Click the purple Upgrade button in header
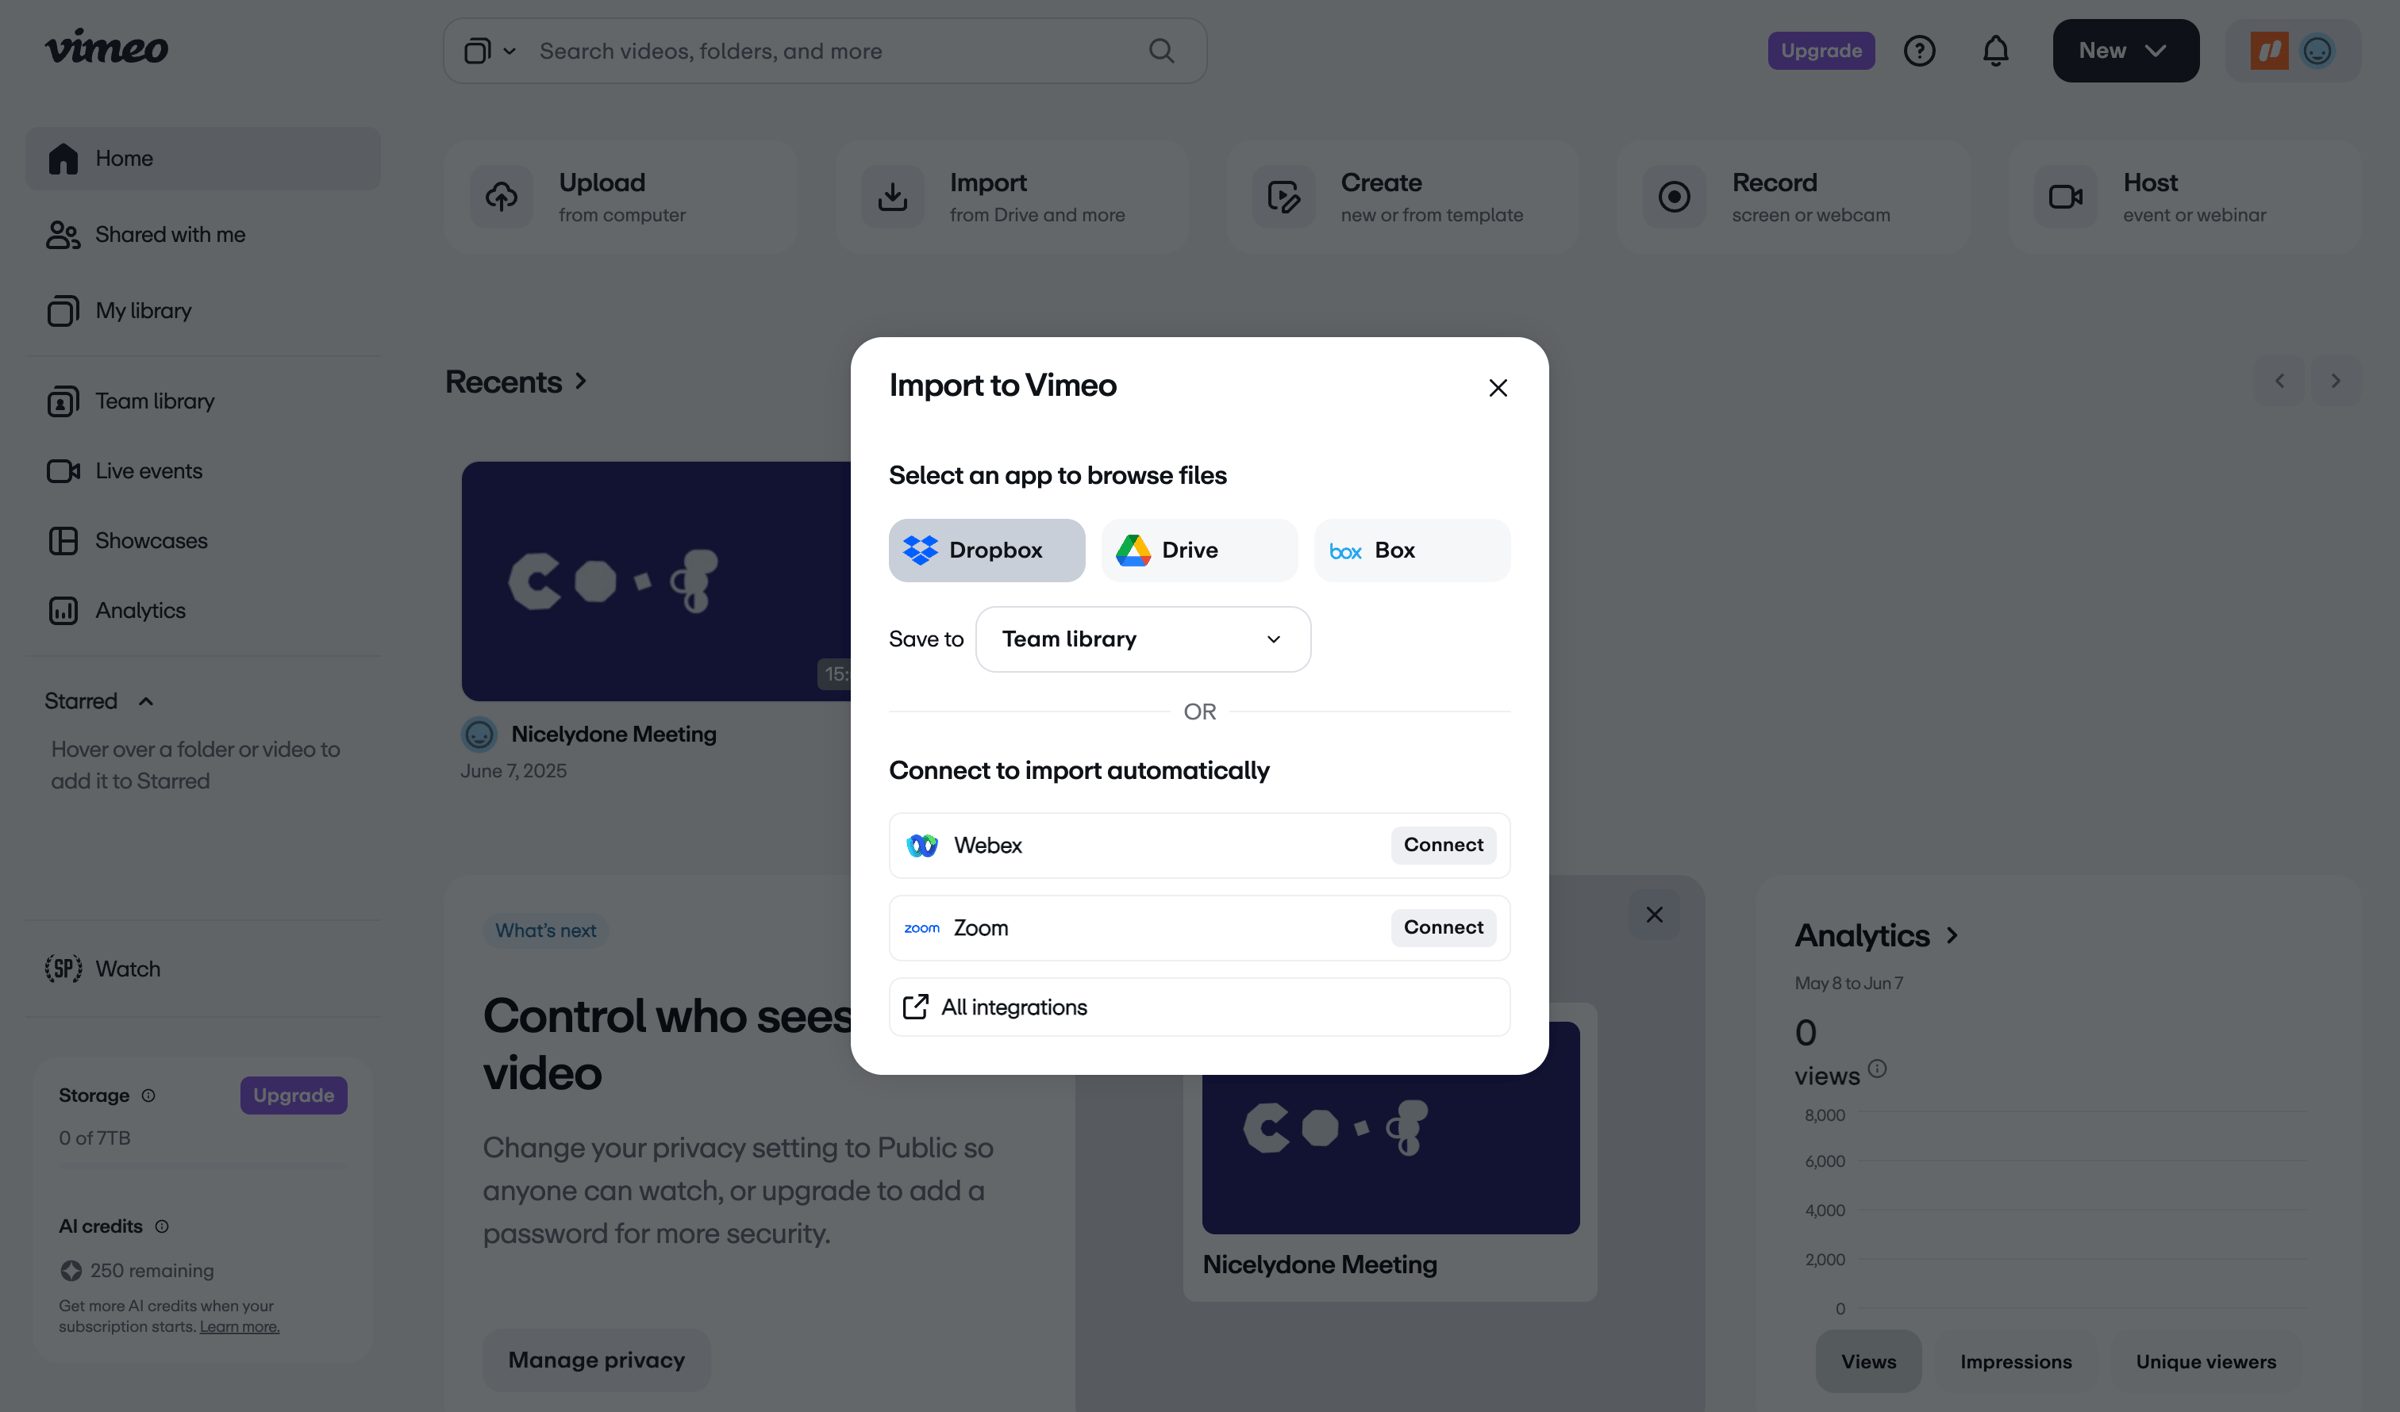Viewport: 2400px width, 1412px height. coord(1821,50)
